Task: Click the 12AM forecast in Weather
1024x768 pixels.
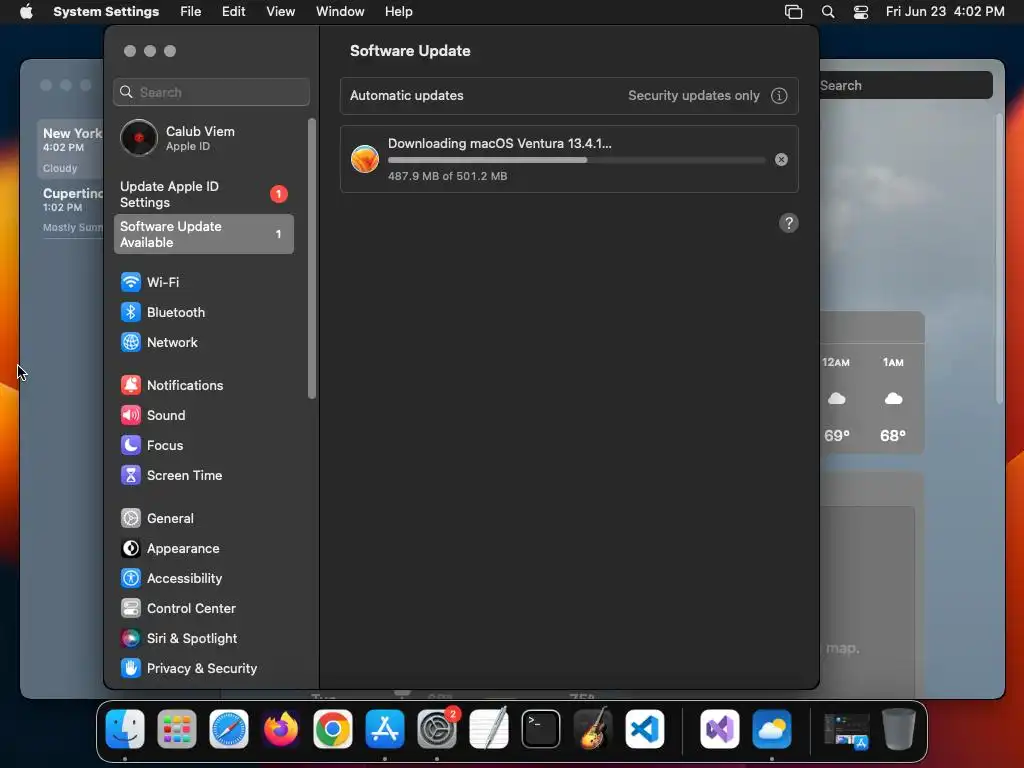Action: click(x=837, y=399)
